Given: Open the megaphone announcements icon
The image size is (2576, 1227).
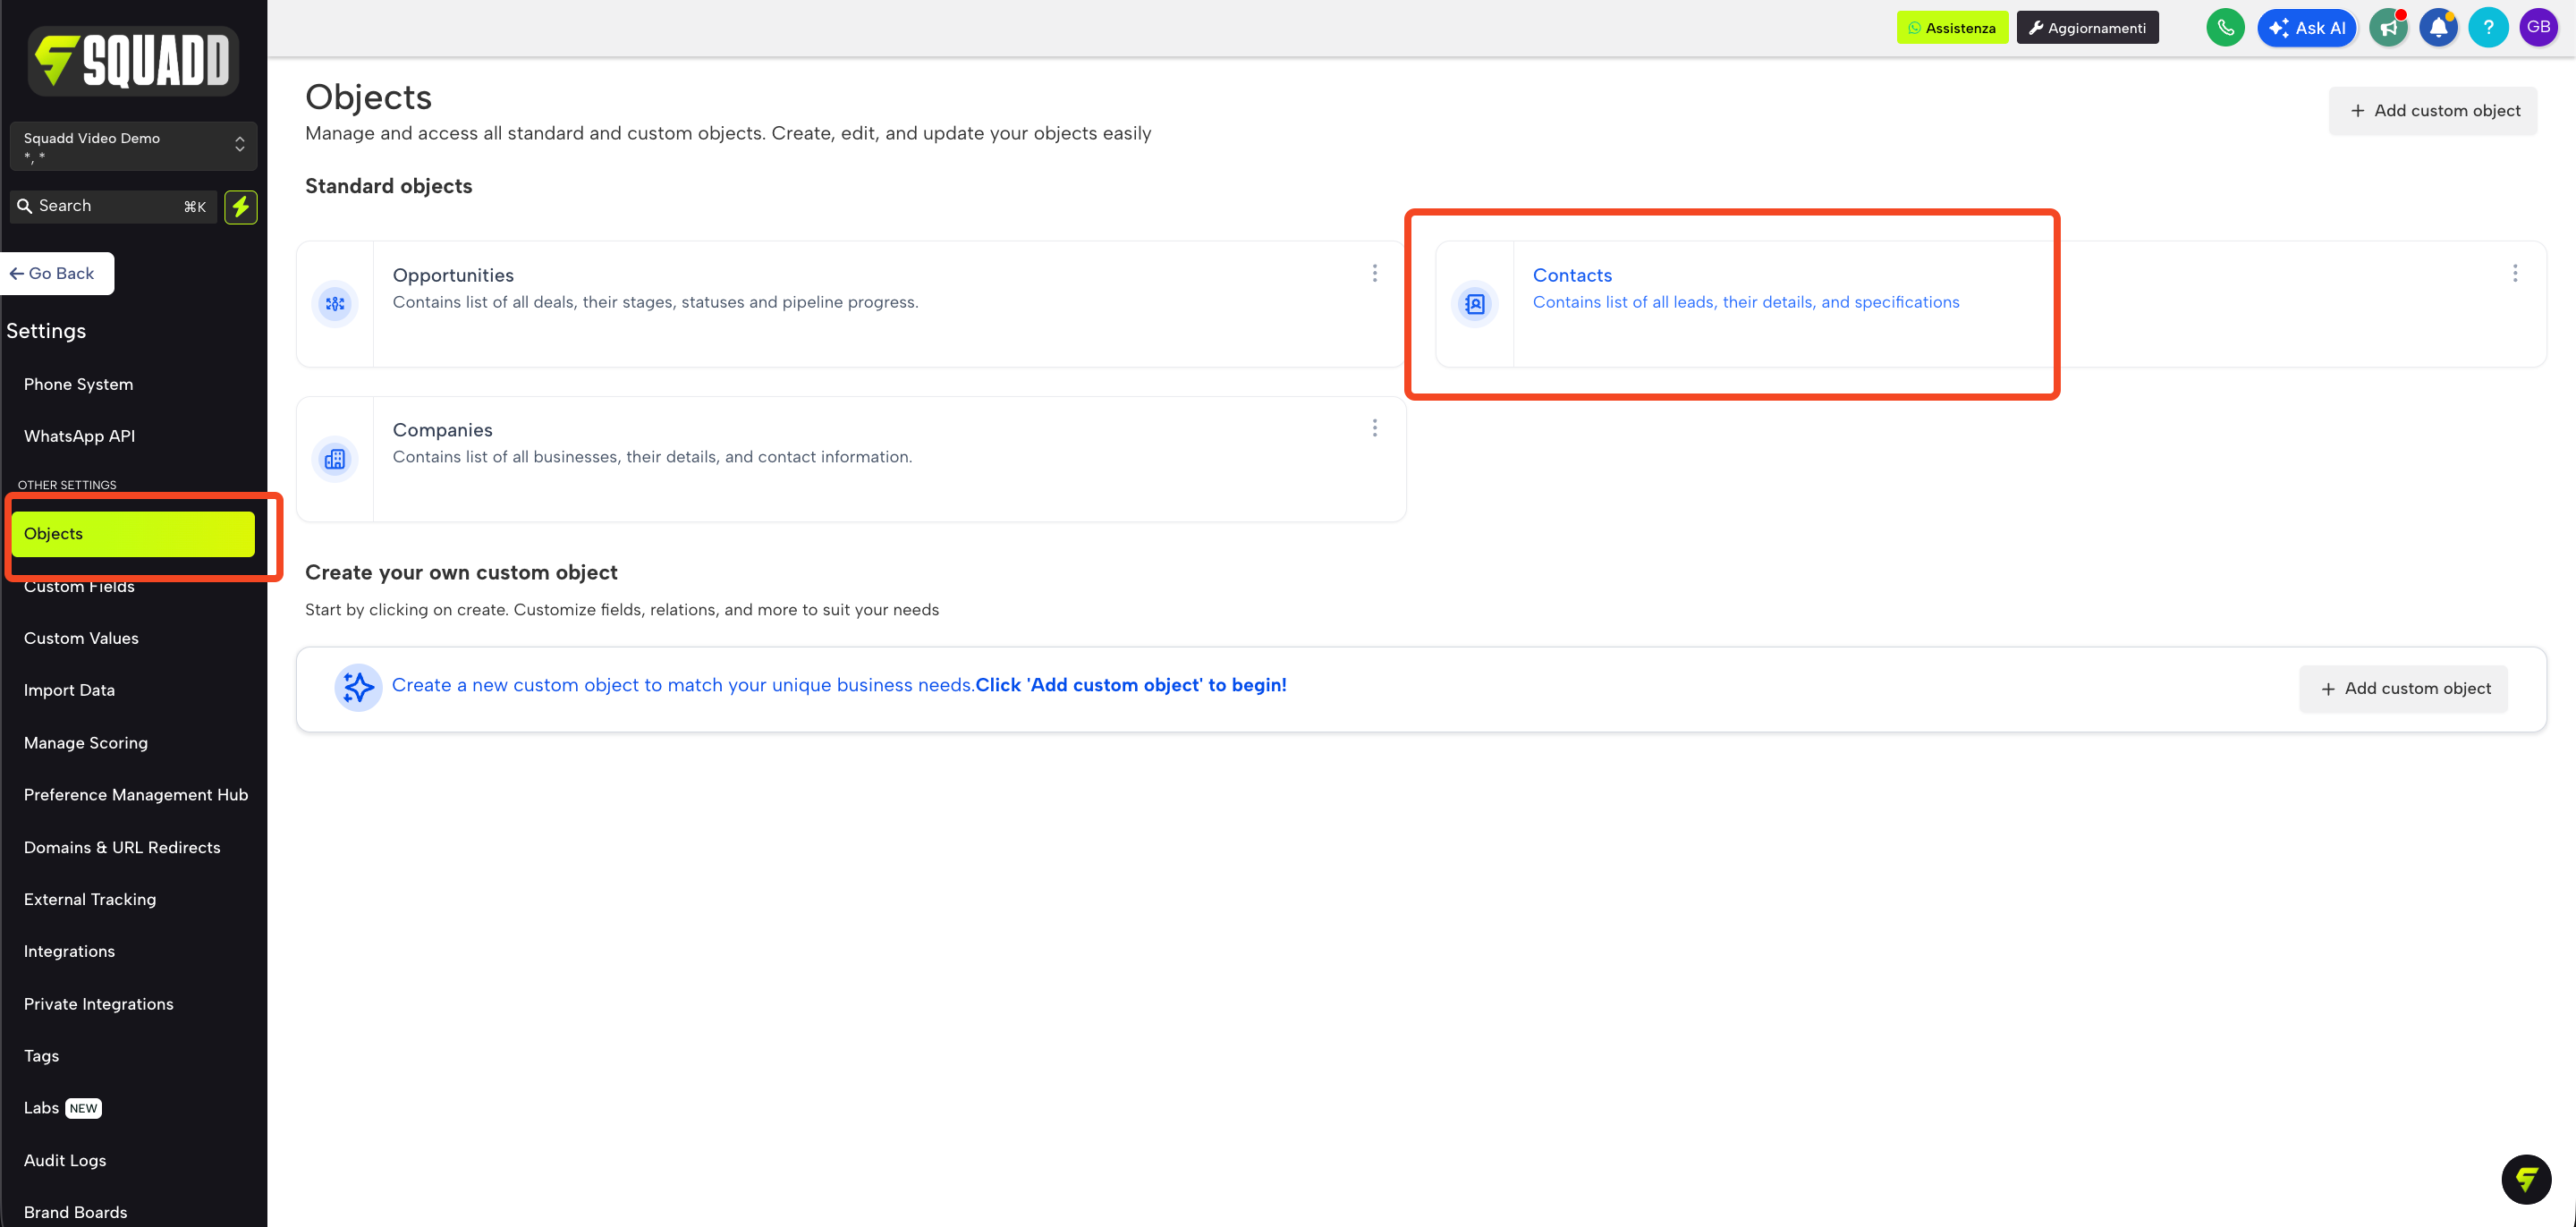Looking at the screenshot, I should [2388, 28].
